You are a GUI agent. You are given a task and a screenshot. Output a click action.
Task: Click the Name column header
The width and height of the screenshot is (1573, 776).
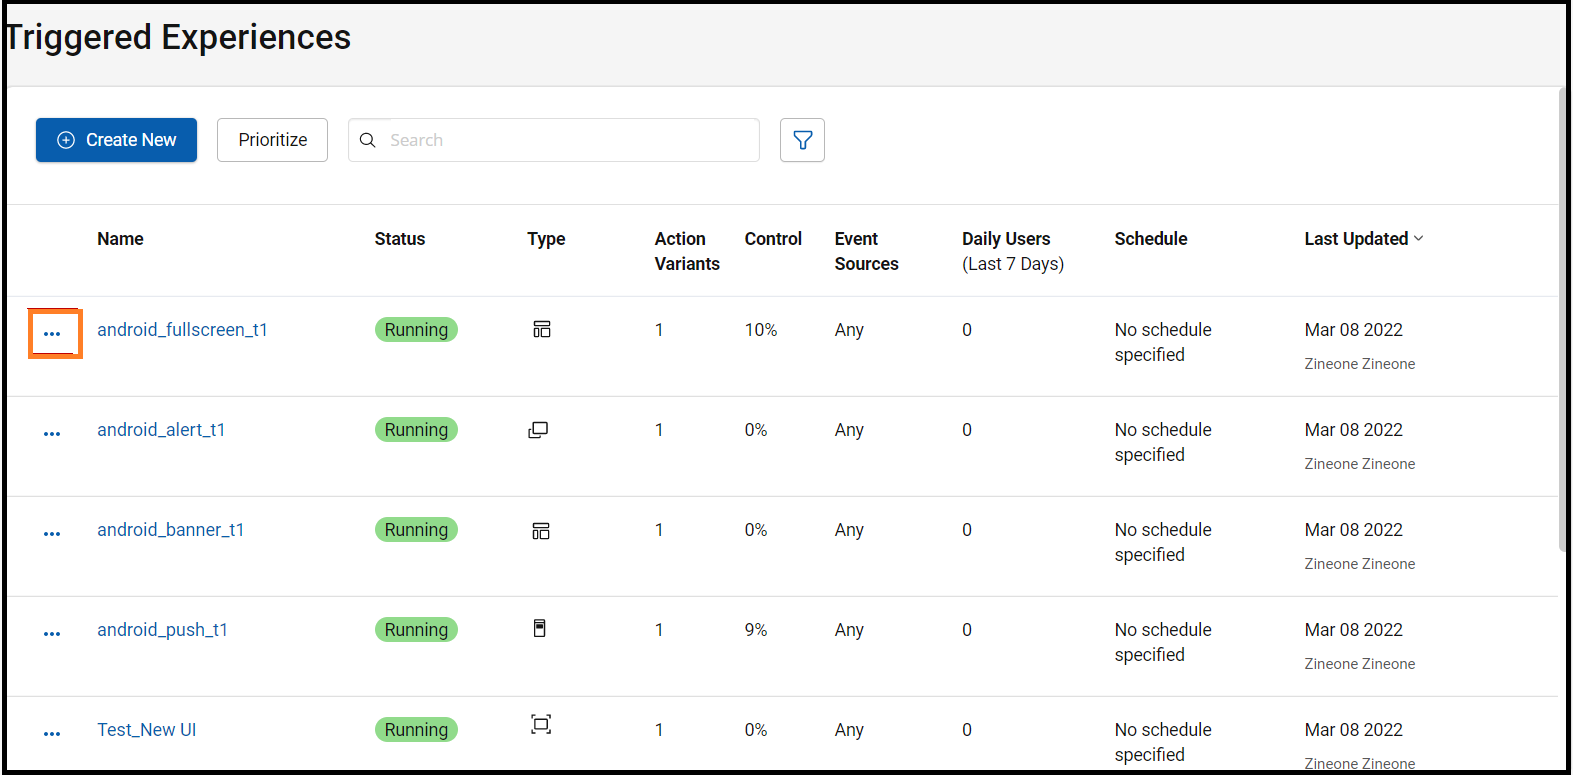(120, 239)
